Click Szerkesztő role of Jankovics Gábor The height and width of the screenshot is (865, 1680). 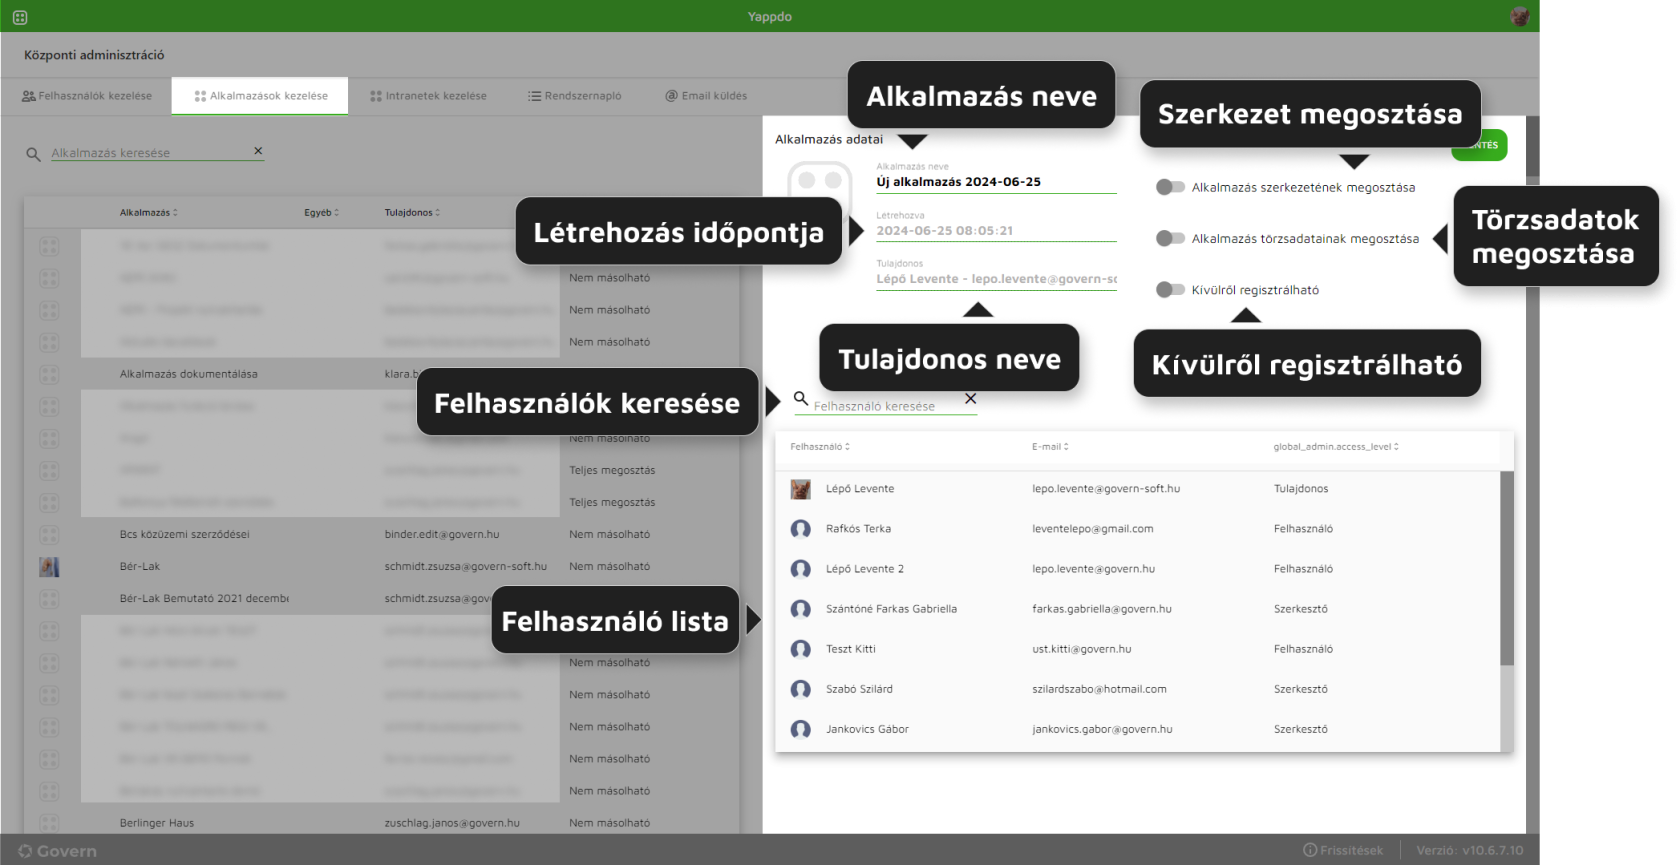click(1301, 729)
